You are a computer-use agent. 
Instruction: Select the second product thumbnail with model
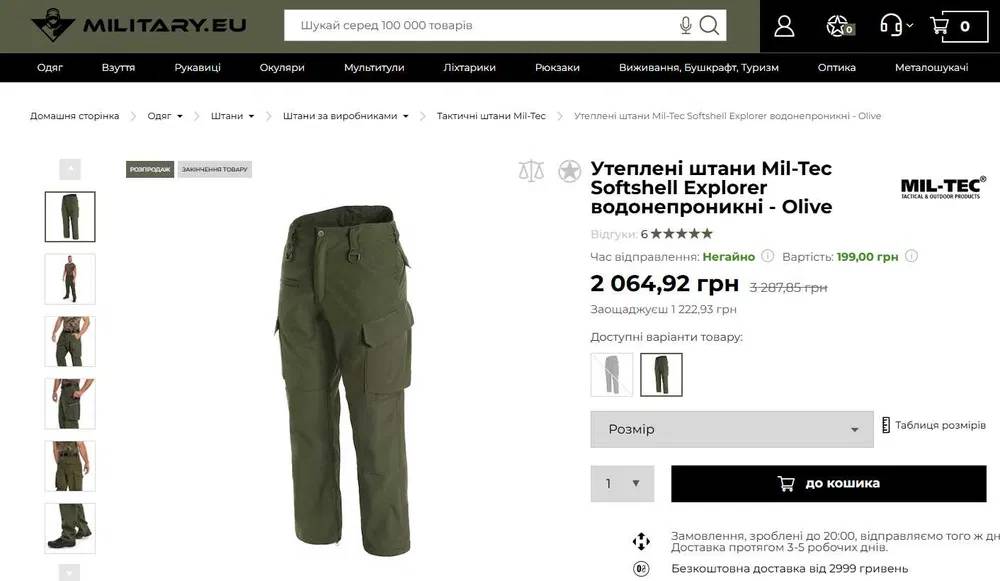click(70, 279)
